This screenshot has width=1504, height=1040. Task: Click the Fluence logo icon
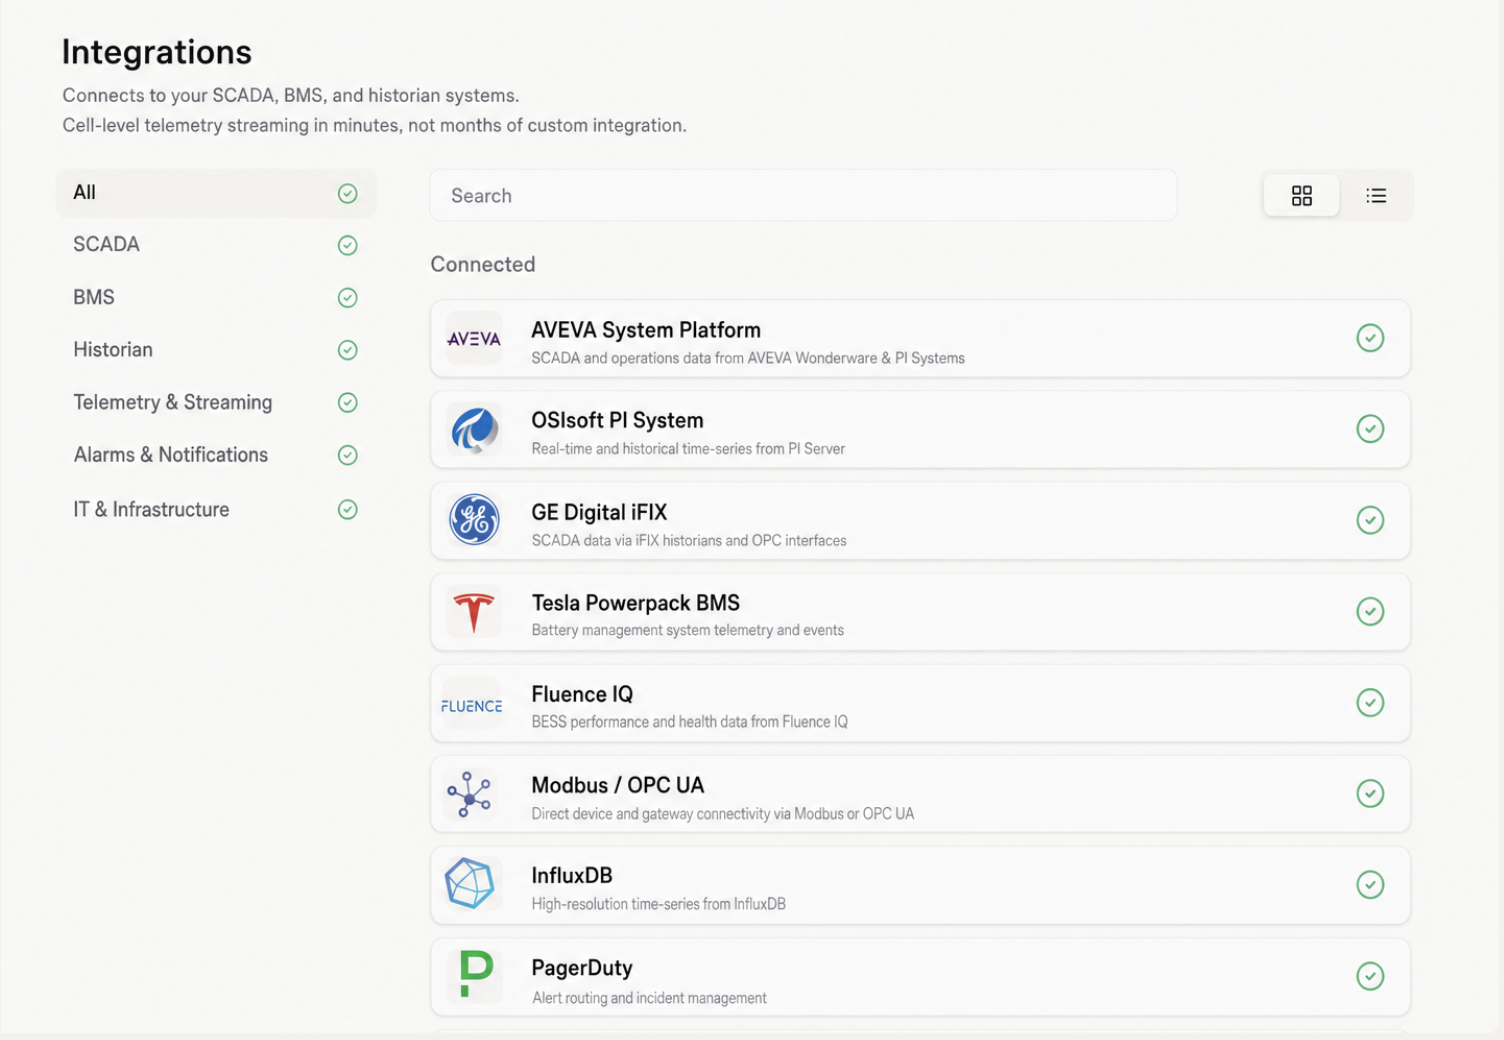(472, 705)
